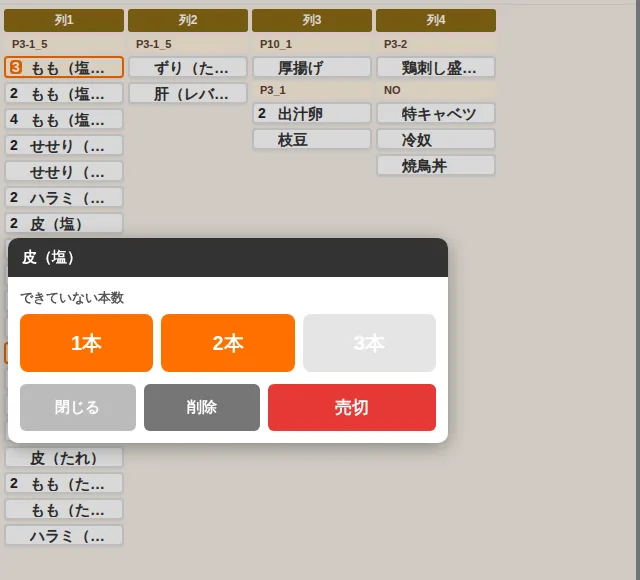
Task: Select せせり item without quantity
Action: pos(64,172)
